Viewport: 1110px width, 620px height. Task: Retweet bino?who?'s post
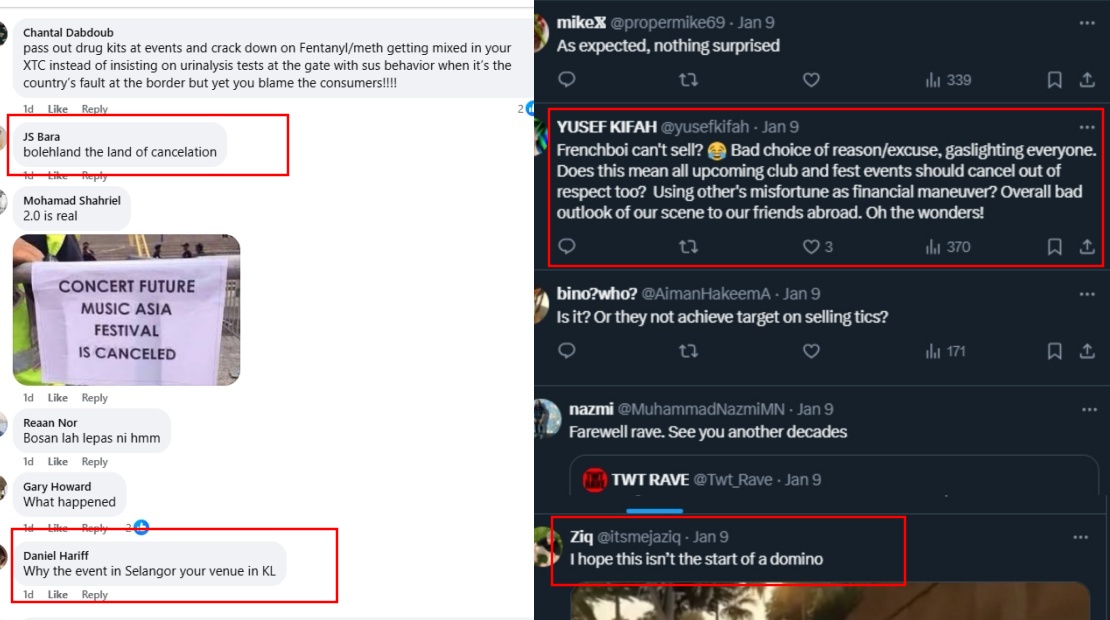pyautogui.click(x=688, y=351)
